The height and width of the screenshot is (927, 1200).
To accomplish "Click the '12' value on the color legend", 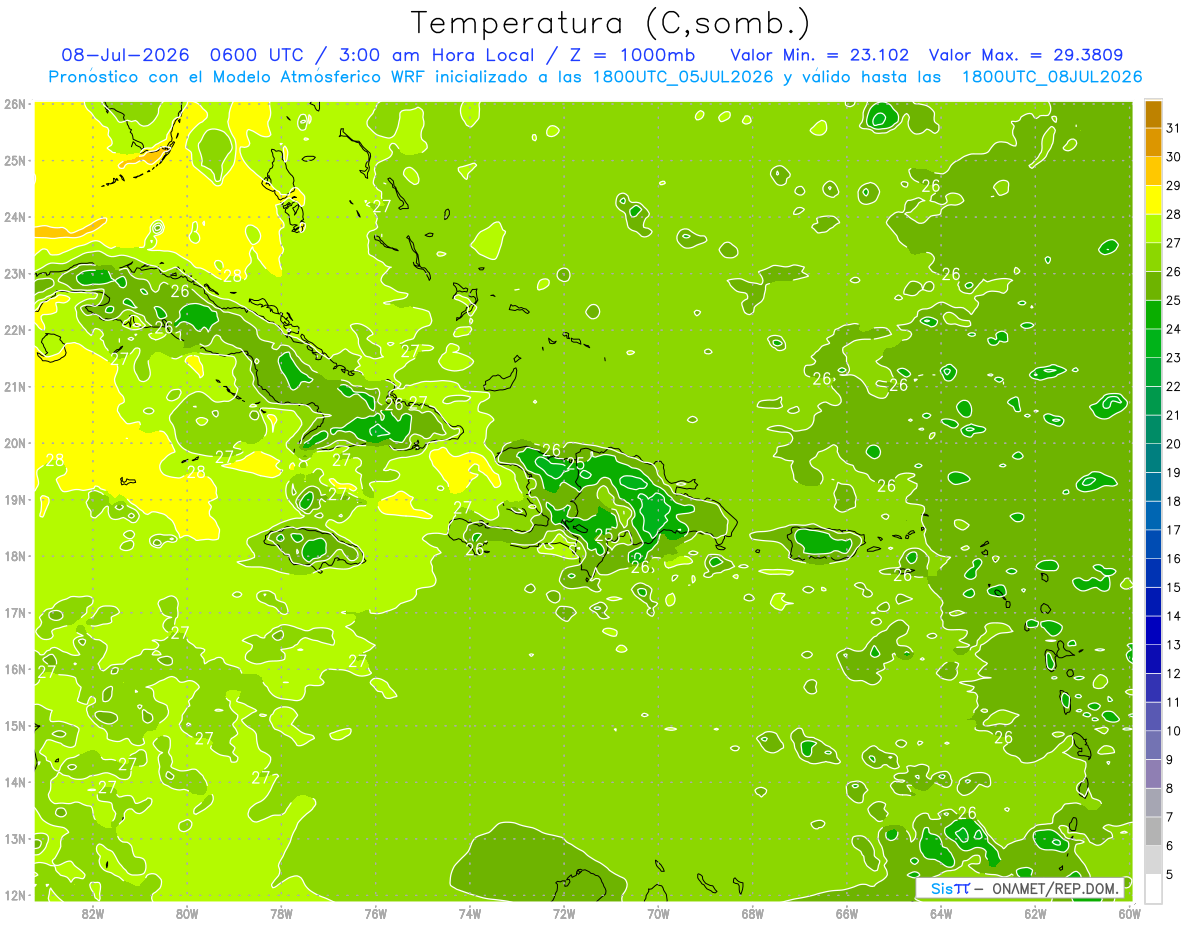I will point(1174,673).
